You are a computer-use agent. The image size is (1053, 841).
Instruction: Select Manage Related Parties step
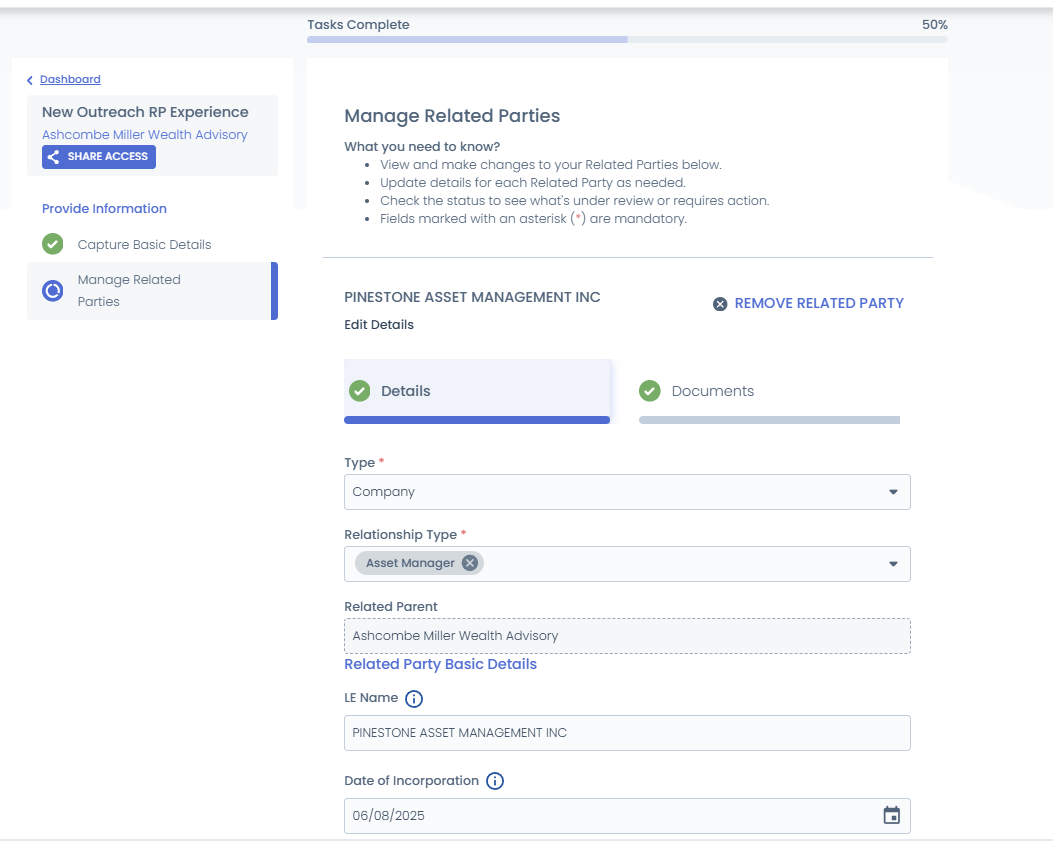pos(152,291)
